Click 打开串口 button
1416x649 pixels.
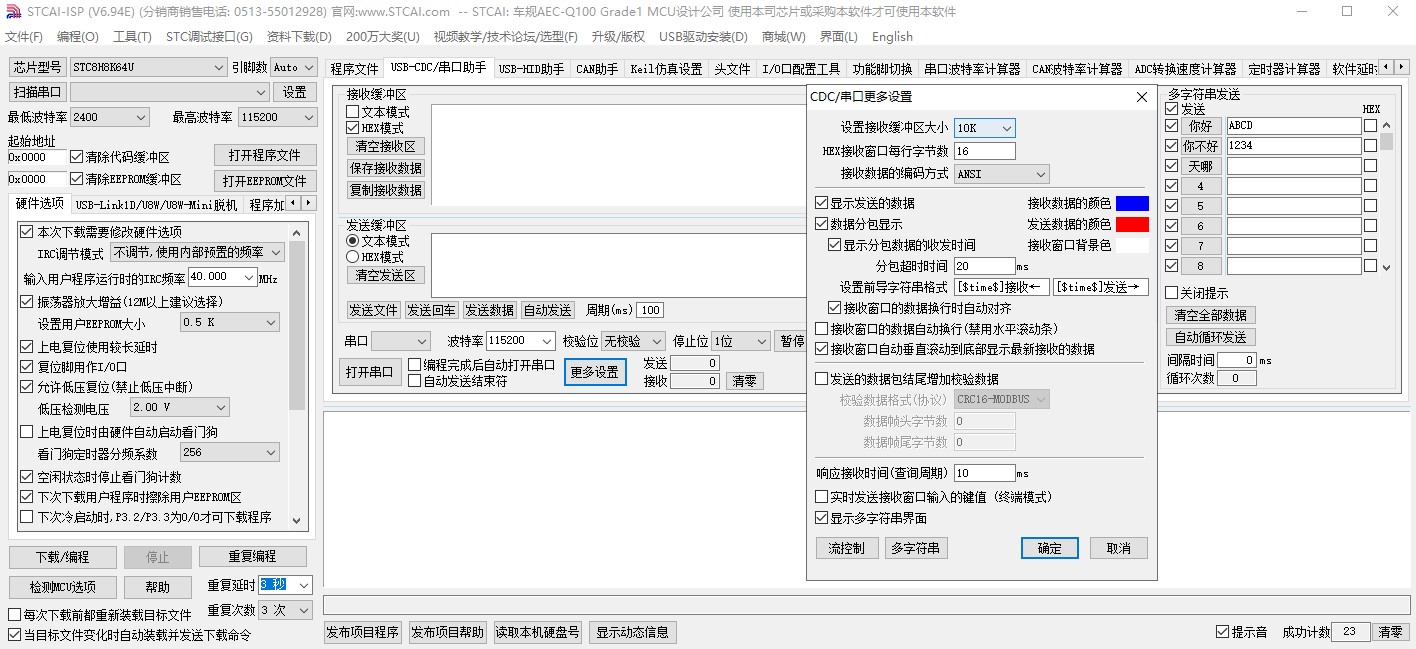click(x=369, y=372)
